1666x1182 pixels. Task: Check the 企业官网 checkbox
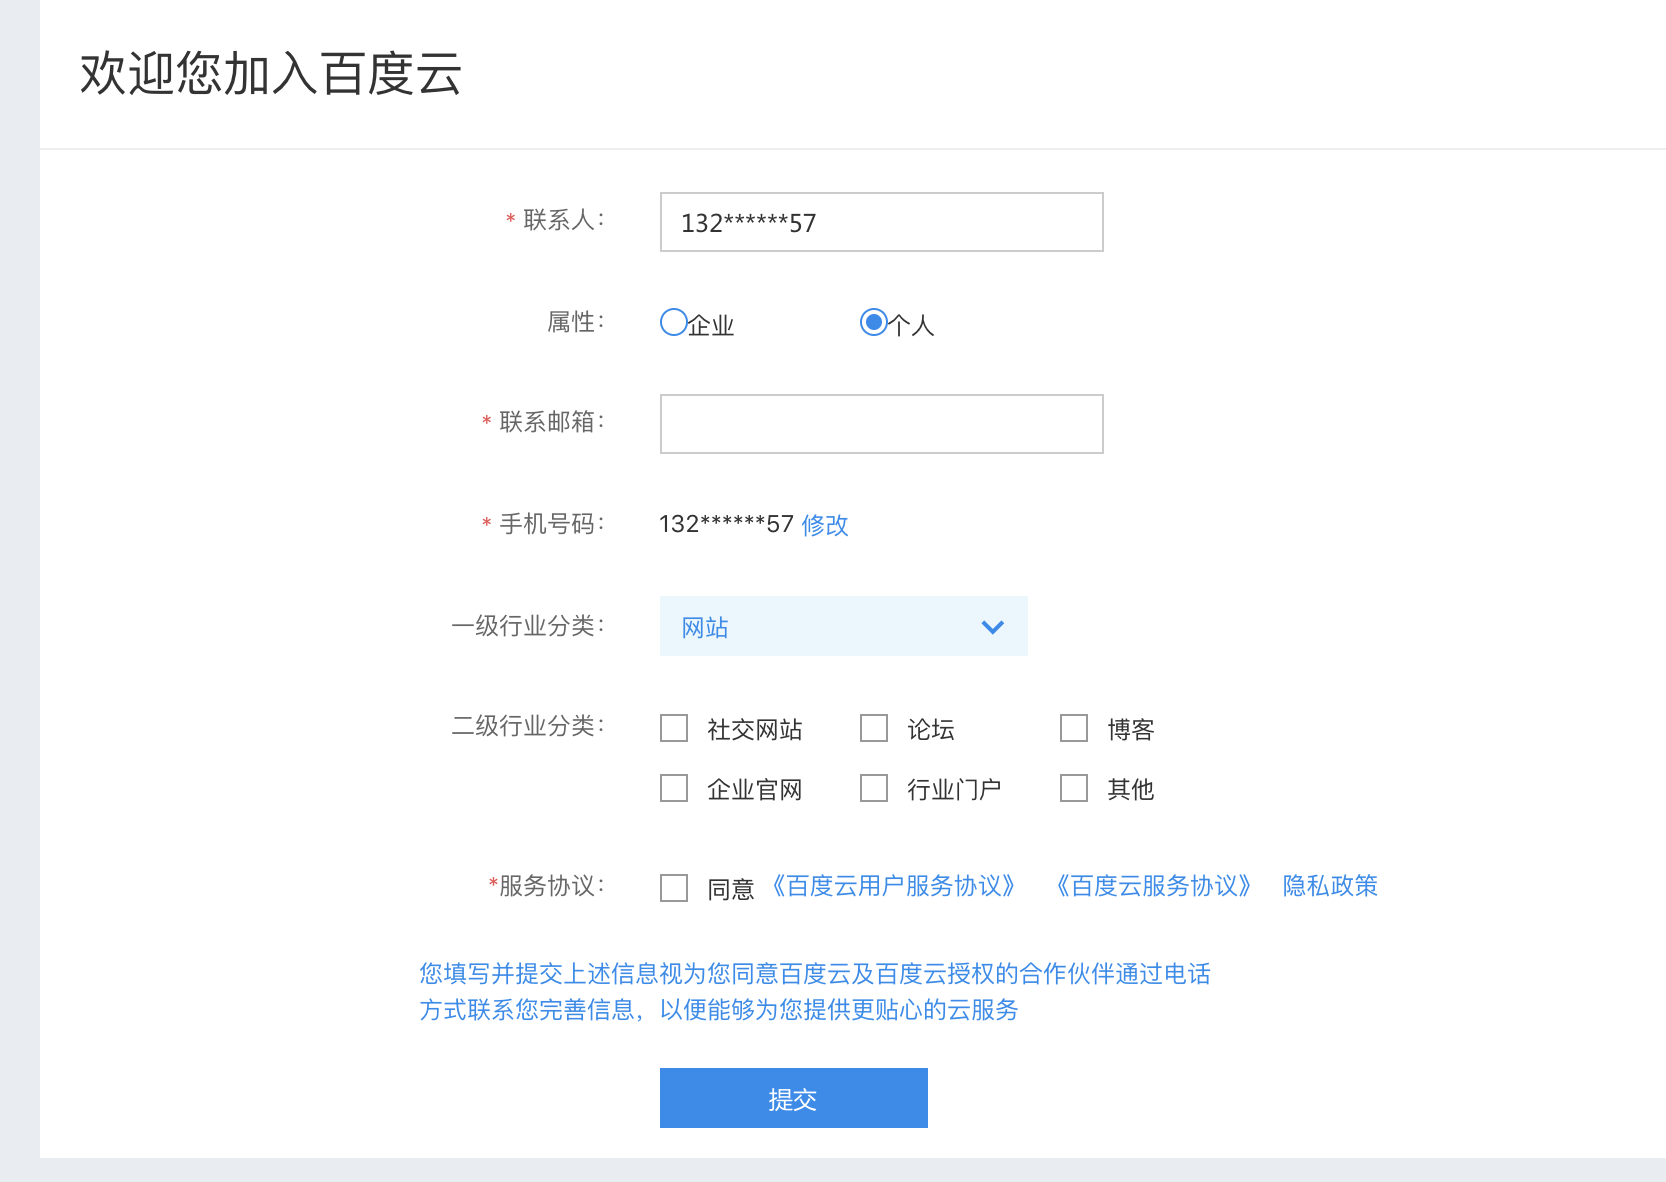674,788
